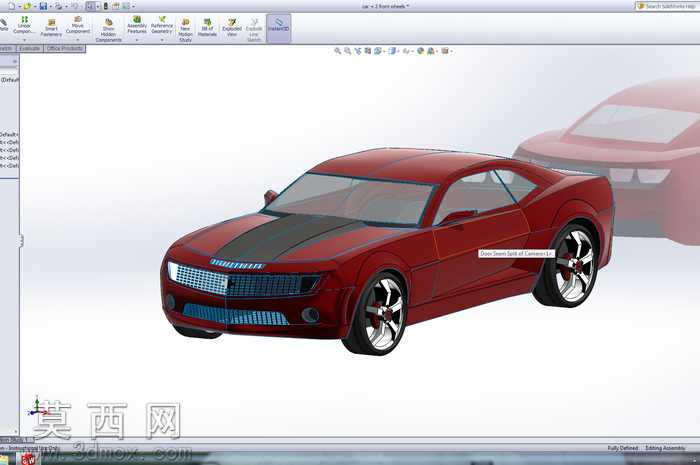Open dropdown arrow beside Open folder
700x465 pixels.
pos(35,7)
